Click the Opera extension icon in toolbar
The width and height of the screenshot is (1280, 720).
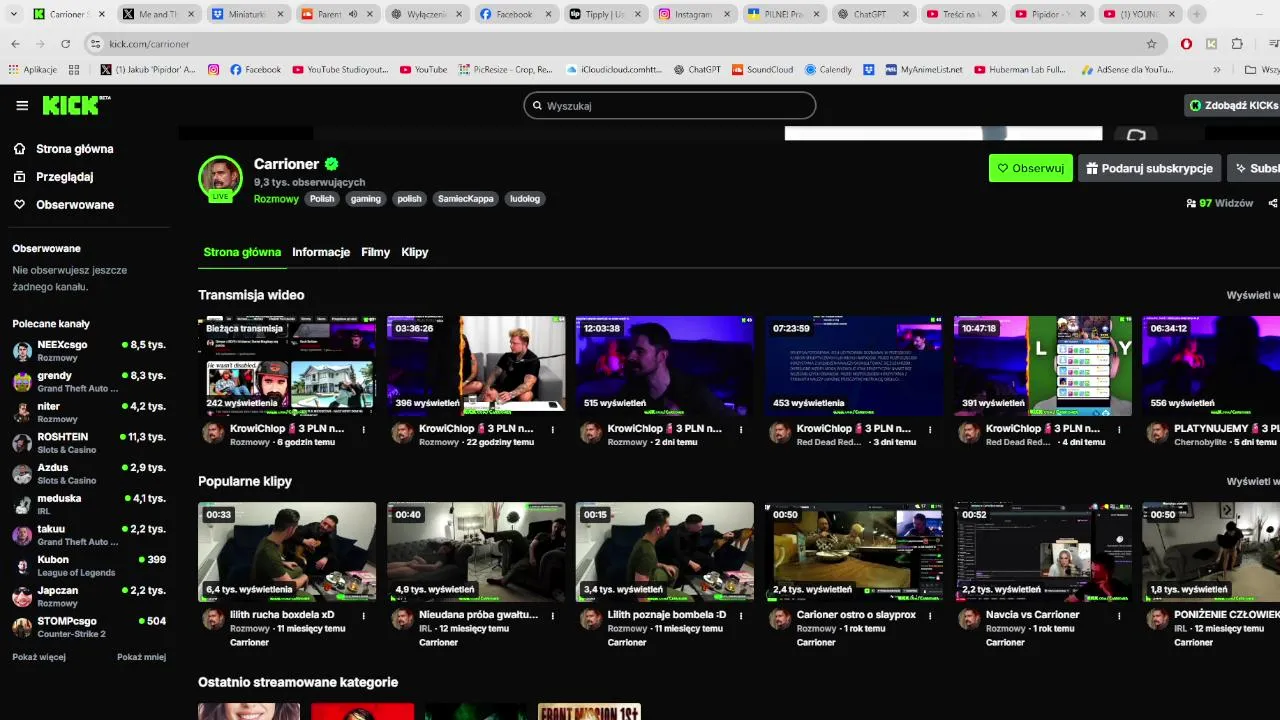pyautogui.click(x=1186, y=44)
